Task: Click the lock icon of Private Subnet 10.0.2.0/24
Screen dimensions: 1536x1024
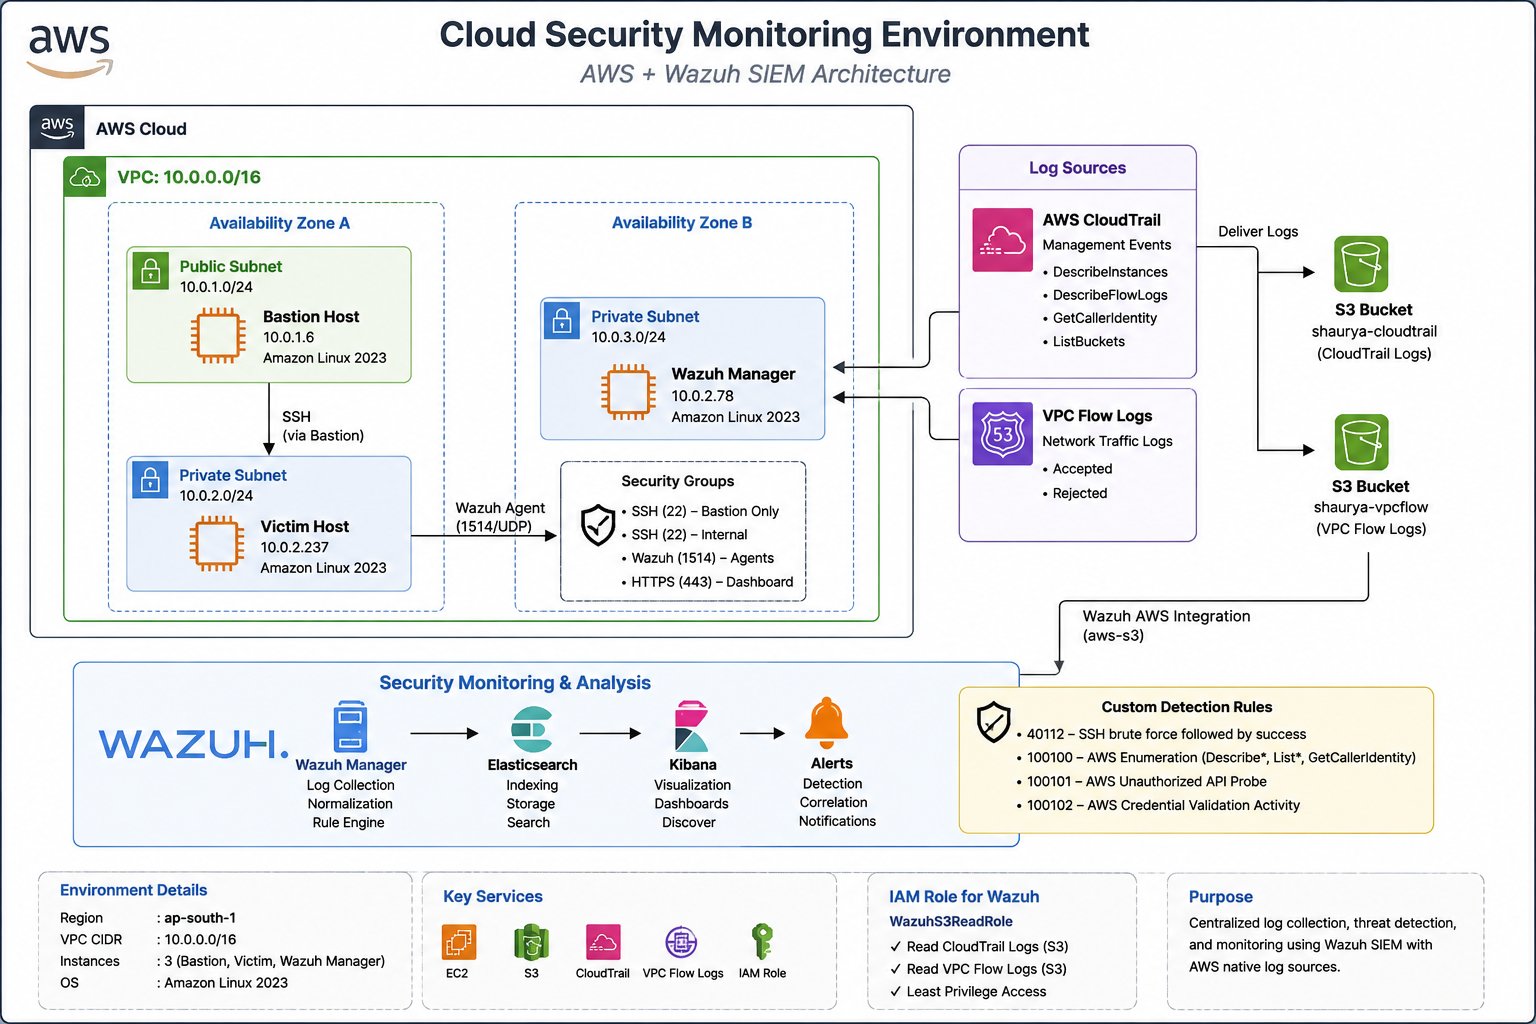Action: click(151, 479)
